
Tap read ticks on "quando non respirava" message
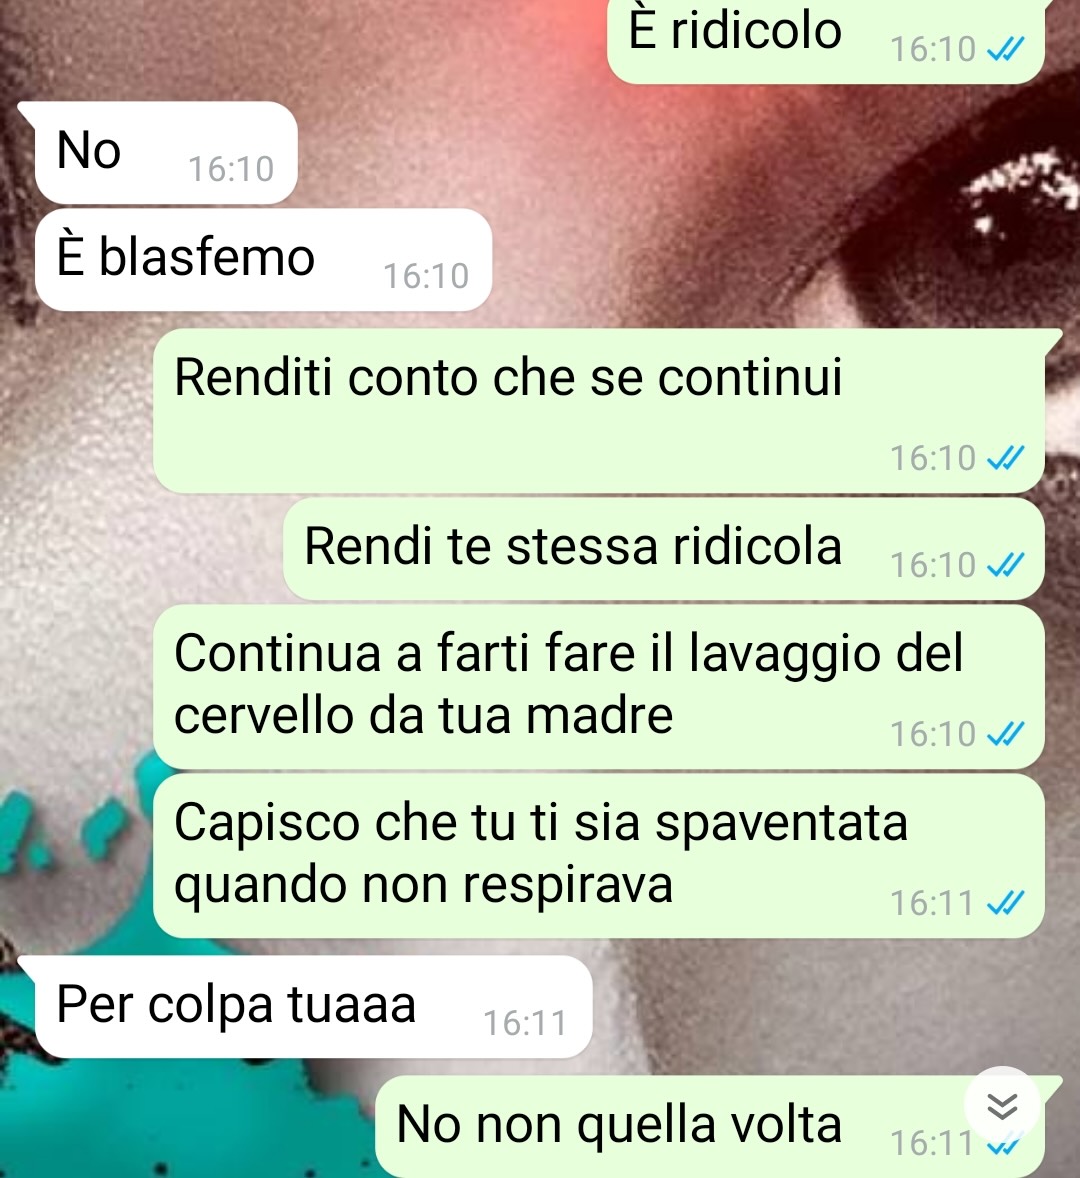[x=1006, y=904]
